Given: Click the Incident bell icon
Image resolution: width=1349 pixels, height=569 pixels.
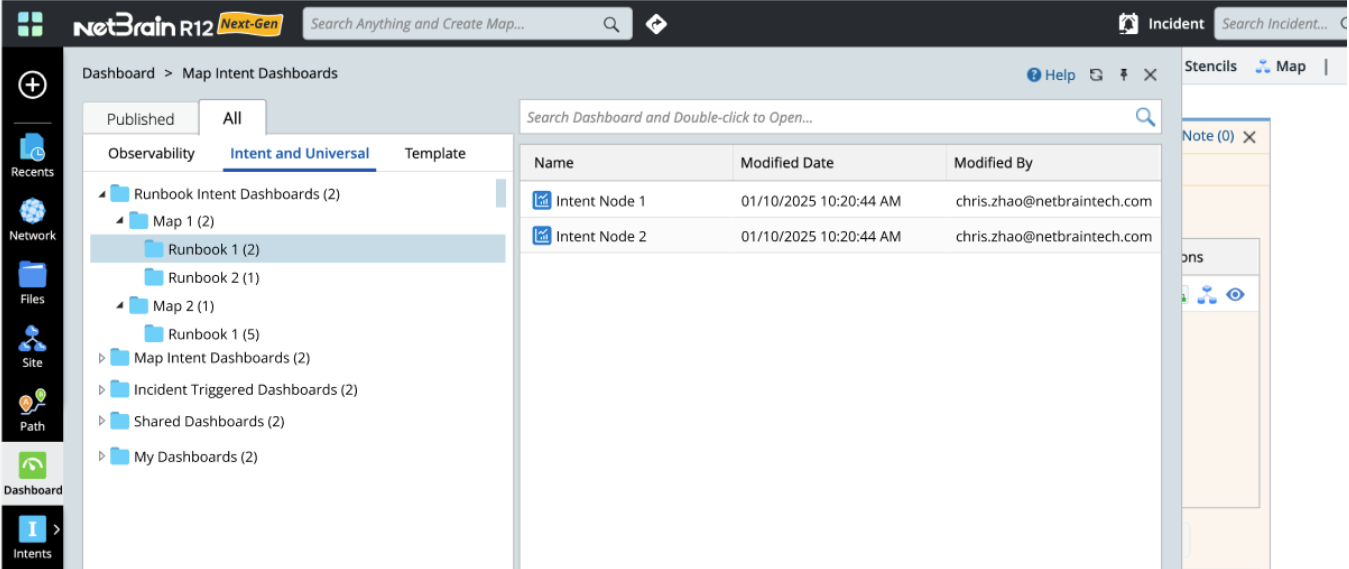Looking at the screenshot, I should pyautogui.click(x=1129, y=24).
